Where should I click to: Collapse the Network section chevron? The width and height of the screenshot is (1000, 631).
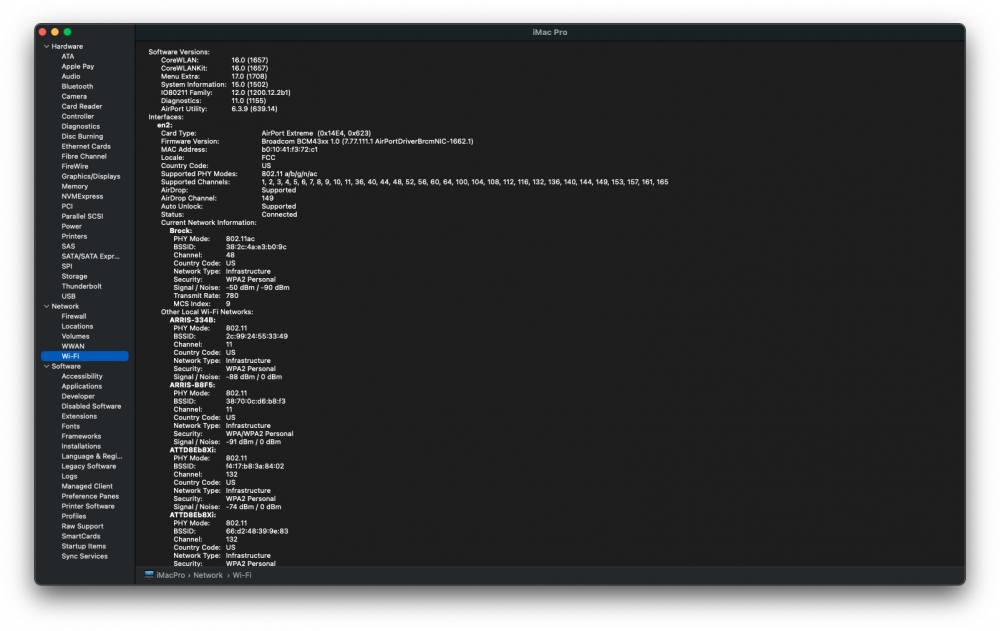pos(47,306)
